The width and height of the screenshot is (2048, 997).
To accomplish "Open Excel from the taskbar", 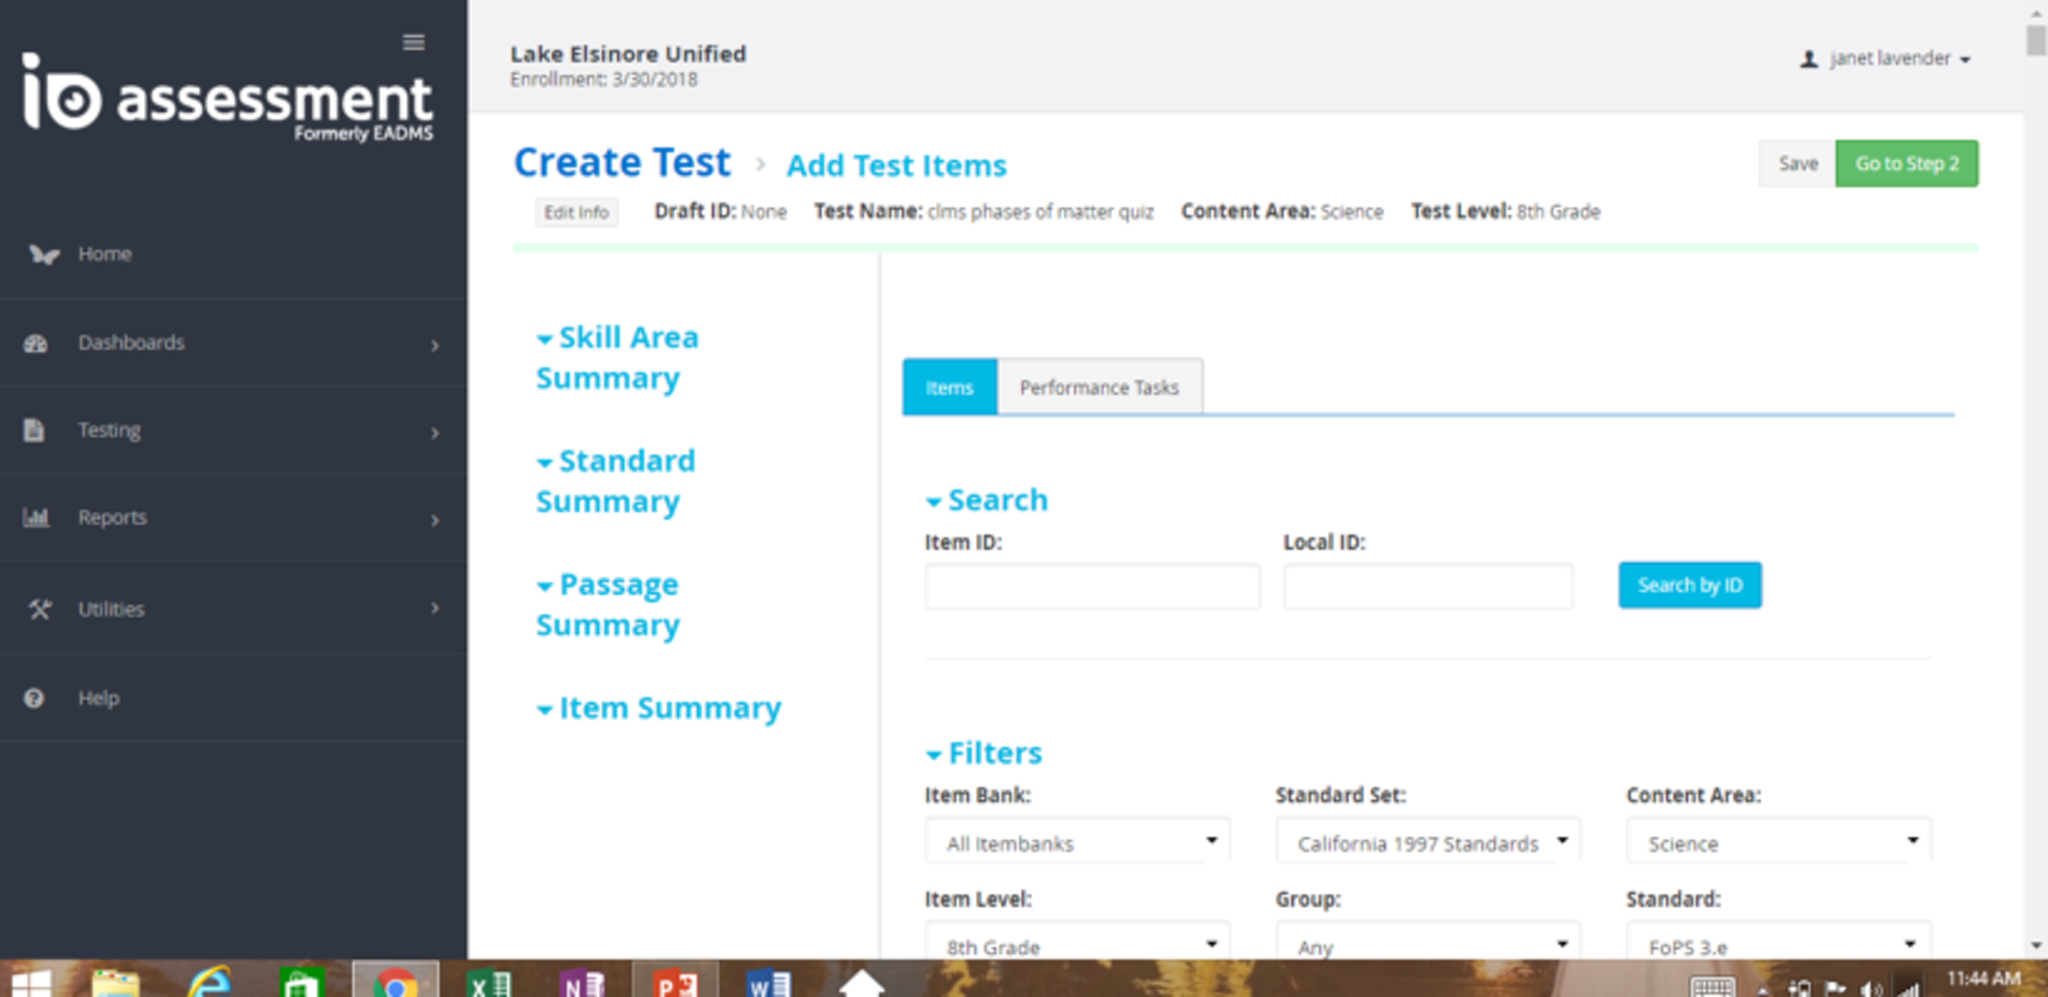I will tap(488, 984).
